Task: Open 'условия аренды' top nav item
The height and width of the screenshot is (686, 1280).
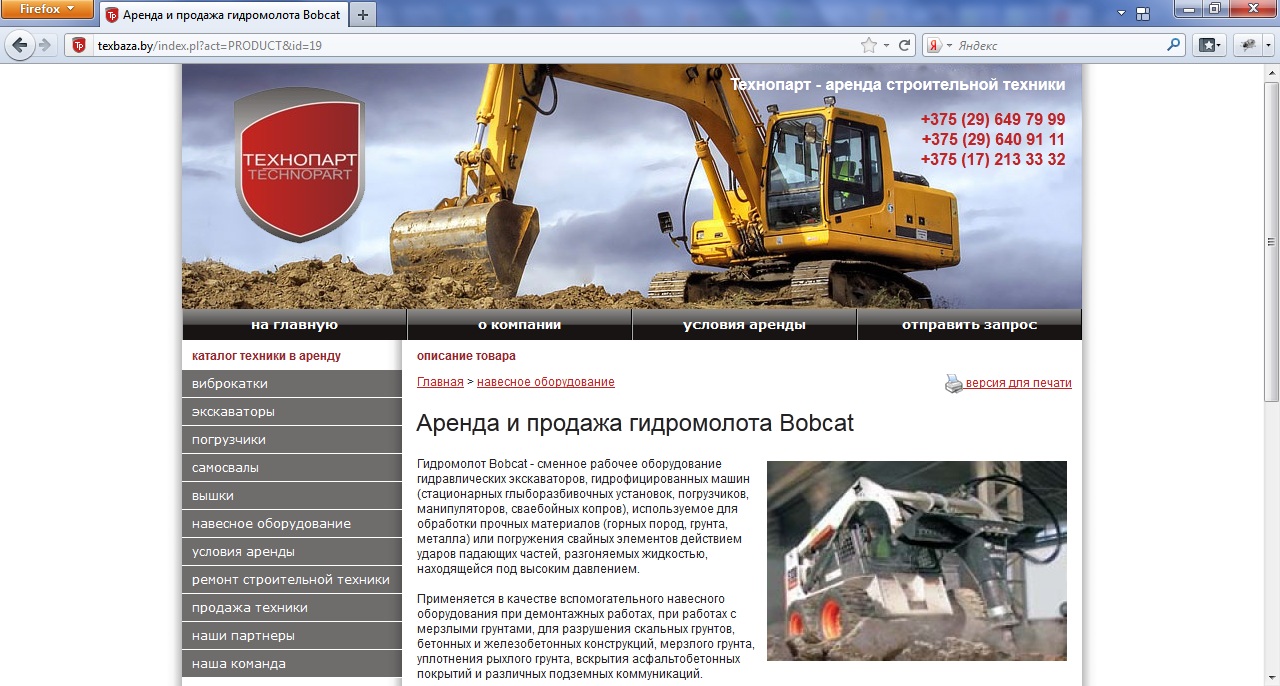Action: pyautogui.click(x=744, y=325)
